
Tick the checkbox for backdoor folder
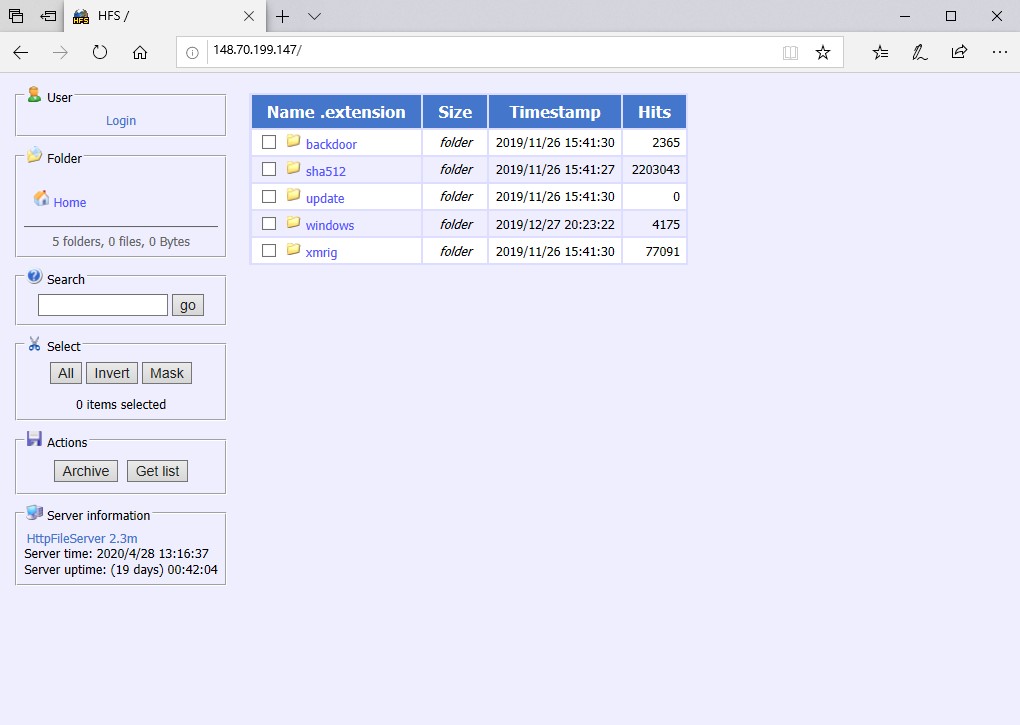(x=269, y=142)
